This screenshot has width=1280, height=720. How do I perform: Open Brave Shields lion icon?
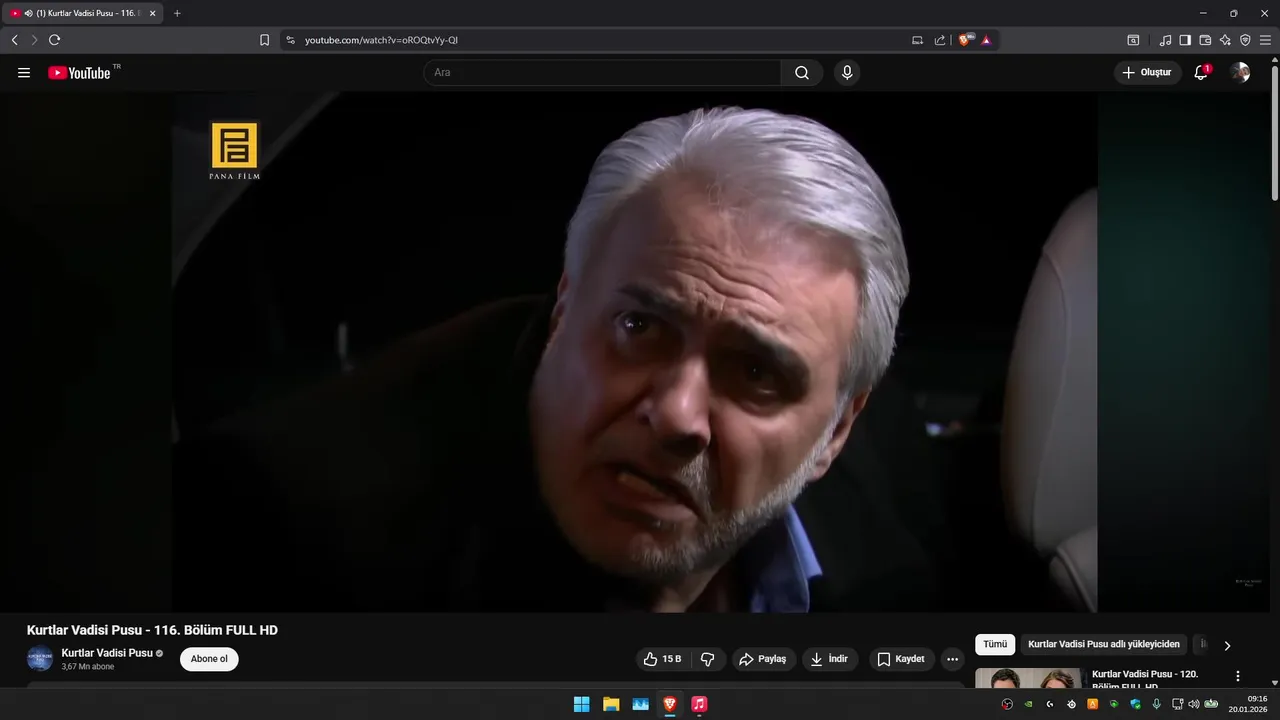pyautogui.click(x=966, y=40)
